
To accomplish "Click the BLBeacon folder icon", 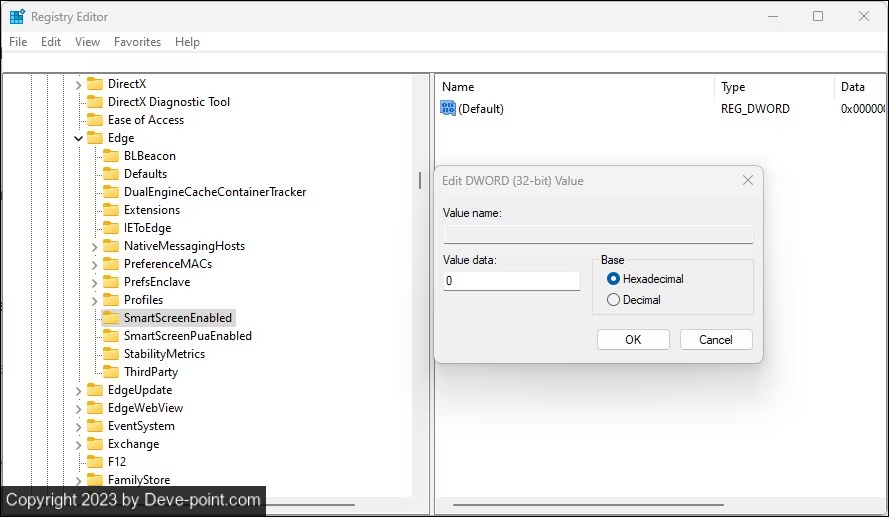I will tap(111, 156).
